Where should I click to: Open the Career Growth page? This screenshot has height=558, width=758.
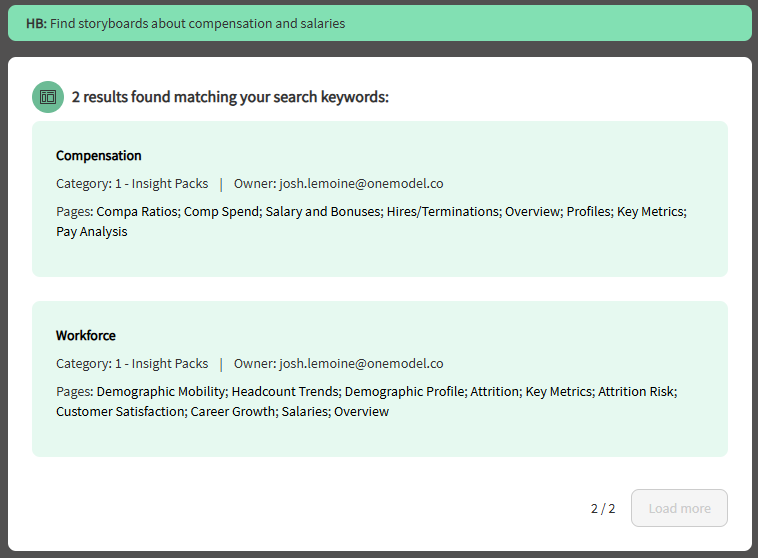coord(232,412)
